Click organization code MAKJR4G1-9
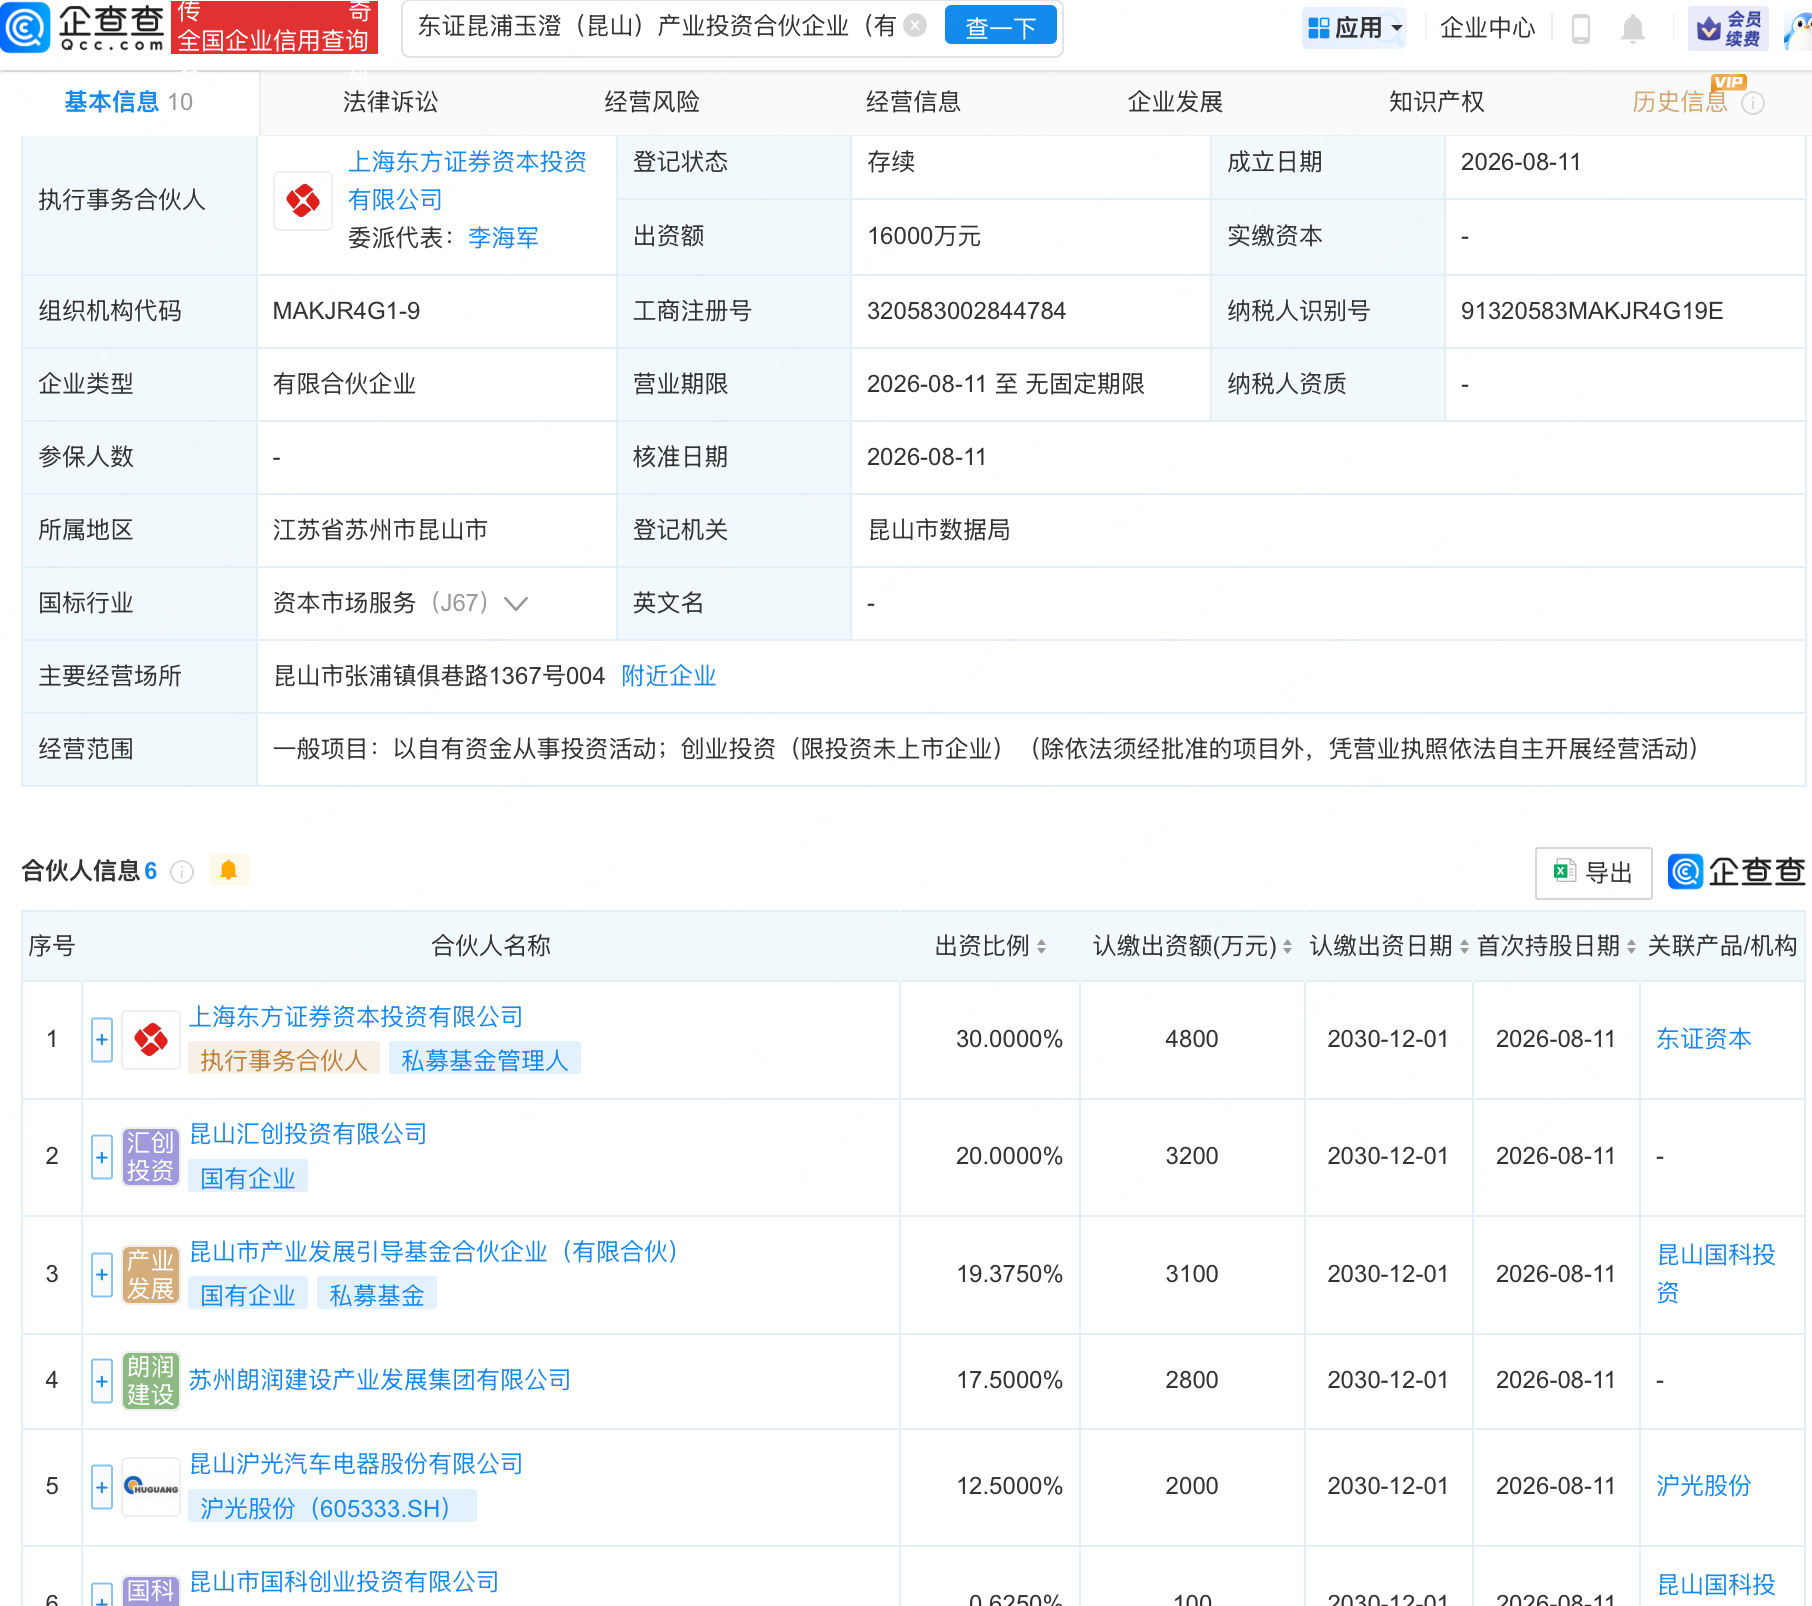This screenshot has width=1812, height=1606. pos(346,311)
